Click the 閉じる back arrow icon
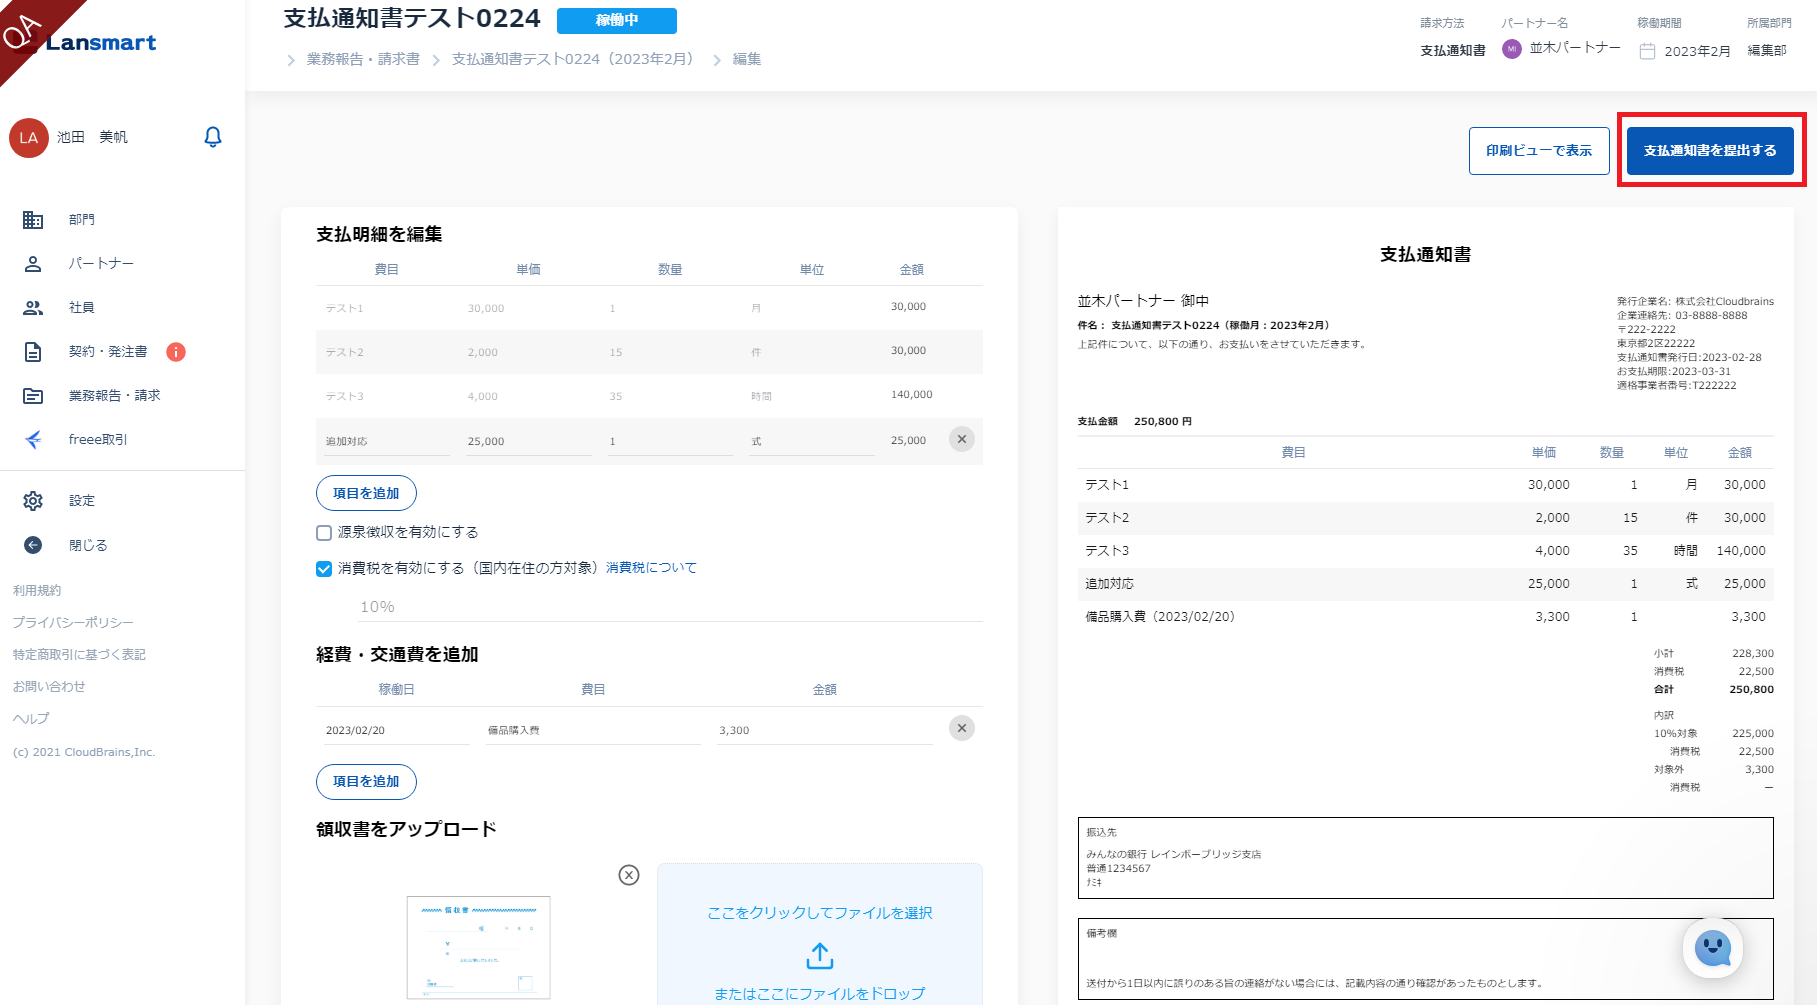This screenshot has width=1817, height=1005. [33, 545]
